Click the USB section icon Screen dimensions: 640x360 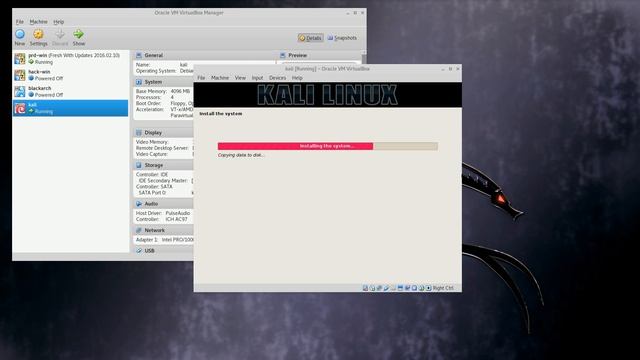[139, 251]
